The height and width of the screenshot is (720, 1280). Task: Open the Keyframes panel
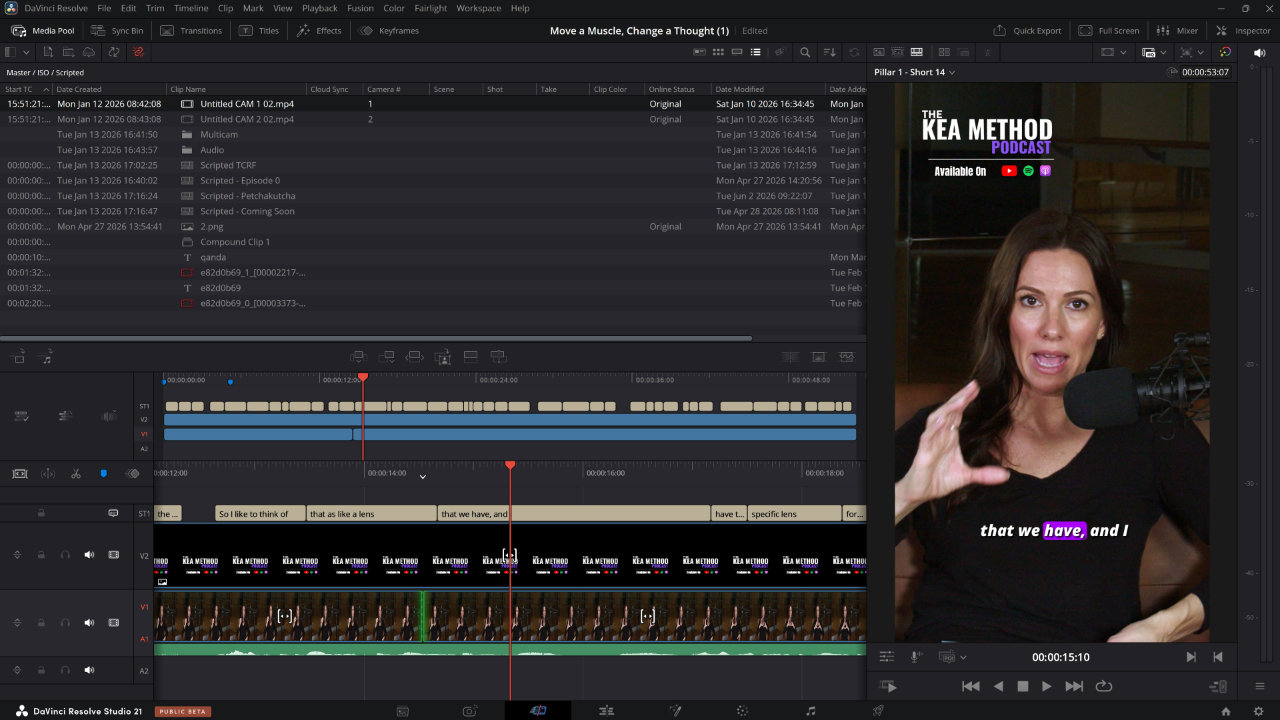(x=389, y=31)
